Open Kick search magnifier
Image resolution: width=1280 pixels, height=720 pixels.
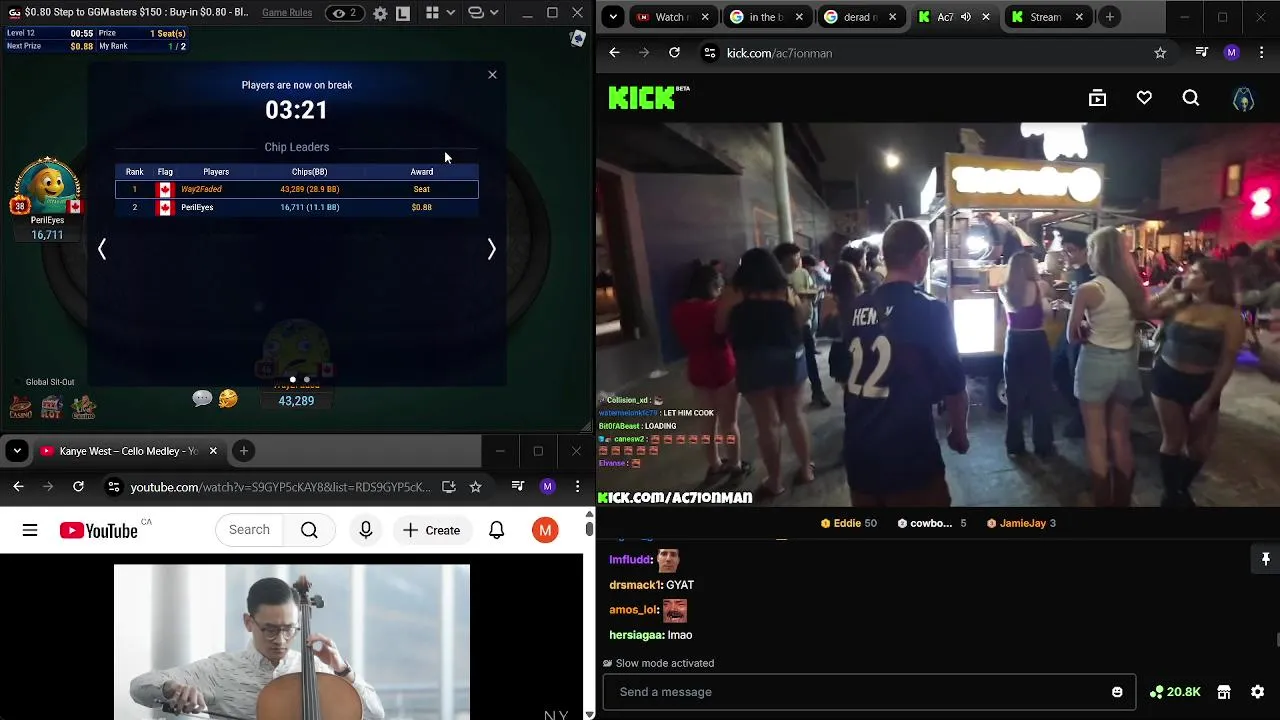[x=1191, y=98]
